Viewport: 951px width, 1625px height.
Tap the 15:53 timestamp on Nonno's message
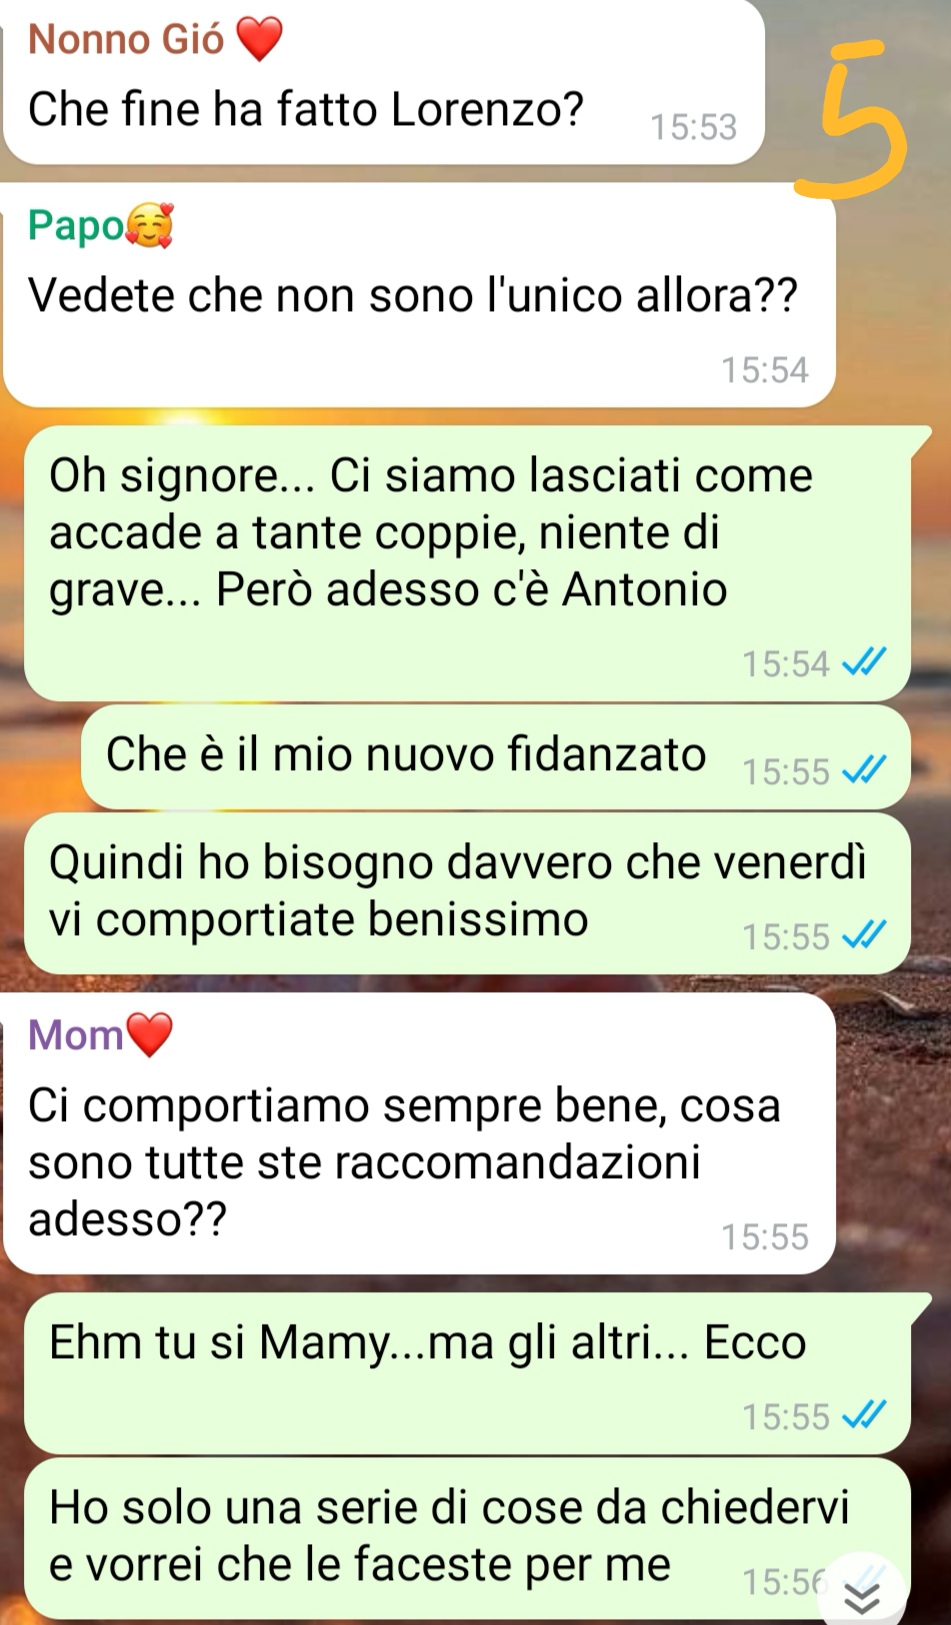[x=693, y=127]
